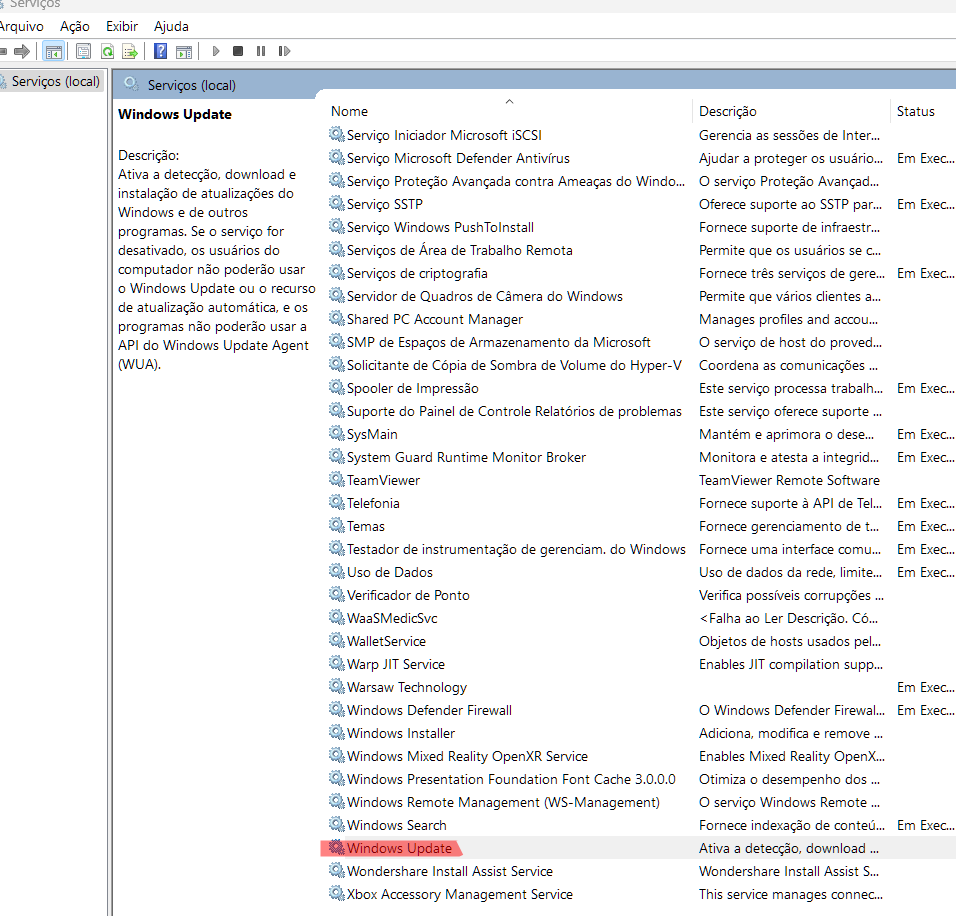Viewport: 956px width, 916px height.
Task: Open the Ajuda menu
Action: tap(171, 26)
